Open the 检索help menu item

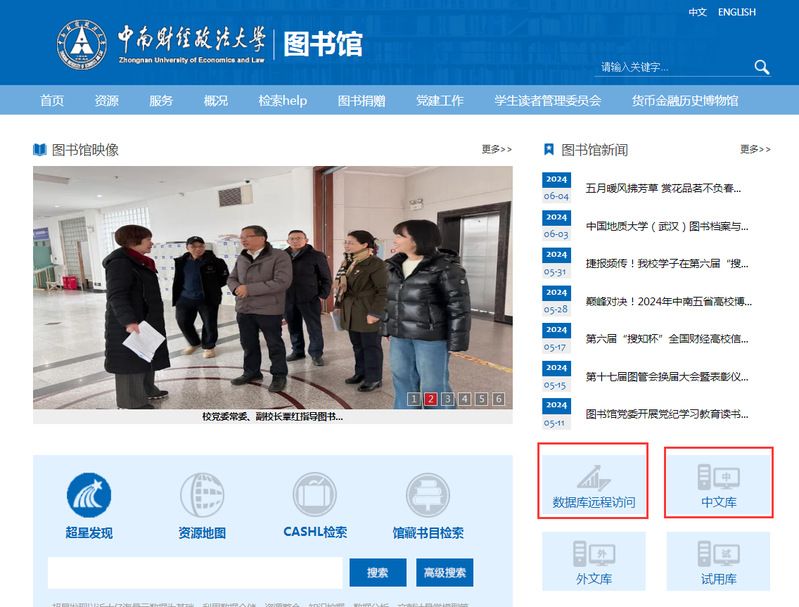tap(282, 101)
